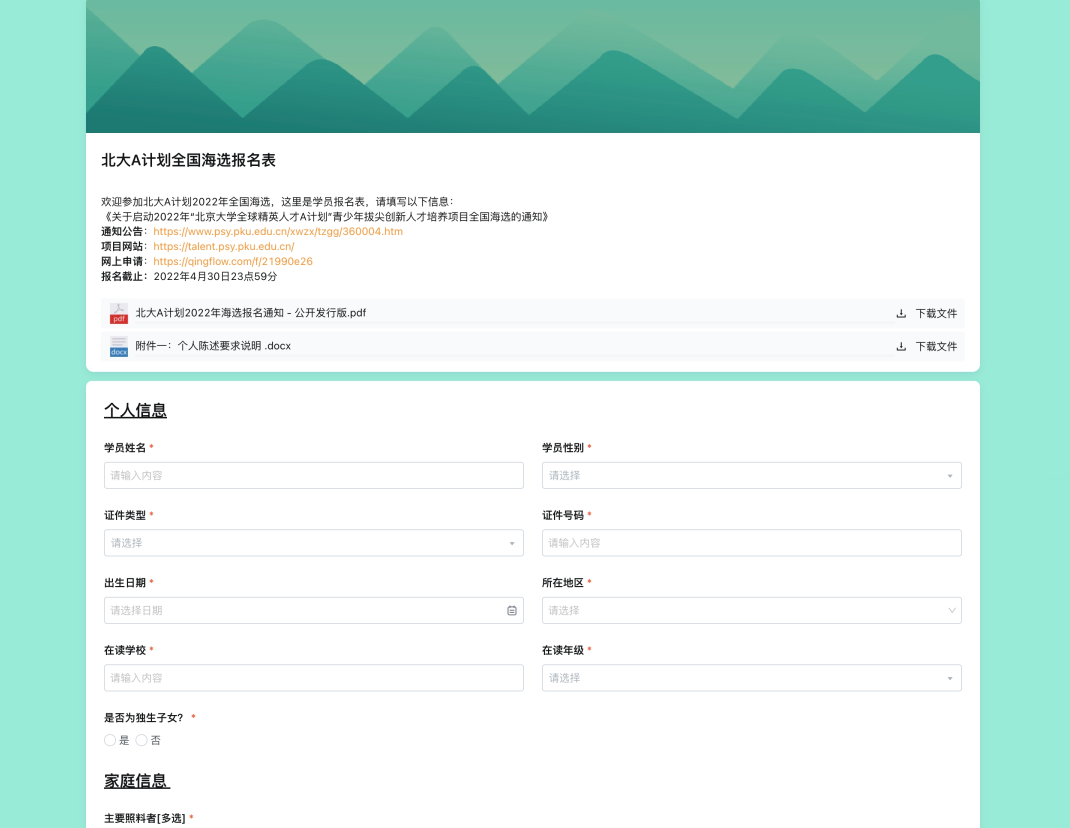This screenshot has height=828, width=1070.
Task: Open the 学员性别 dropdown
Action: (751, 475)
